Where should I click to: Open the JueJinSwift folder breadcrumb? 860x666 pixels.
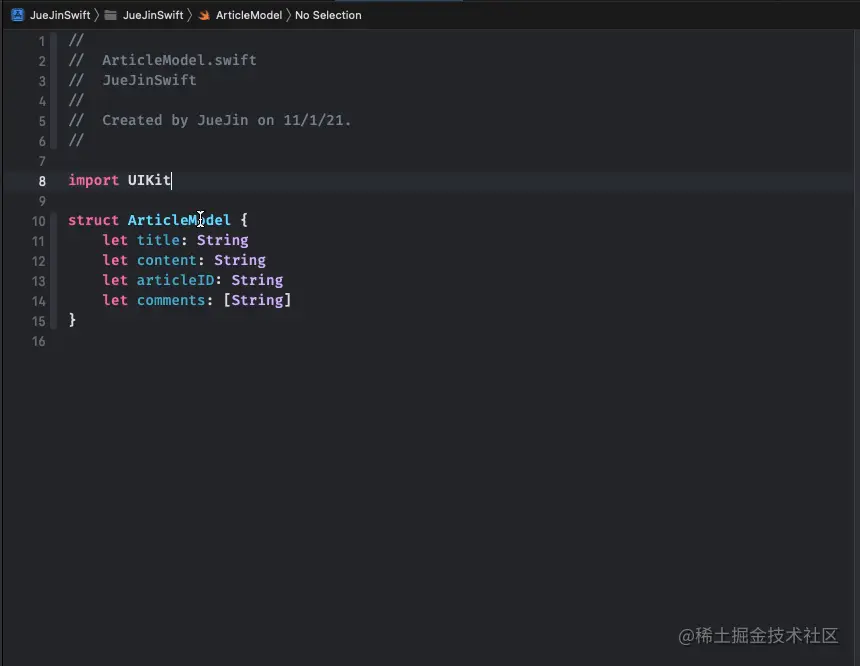point(153,15)
